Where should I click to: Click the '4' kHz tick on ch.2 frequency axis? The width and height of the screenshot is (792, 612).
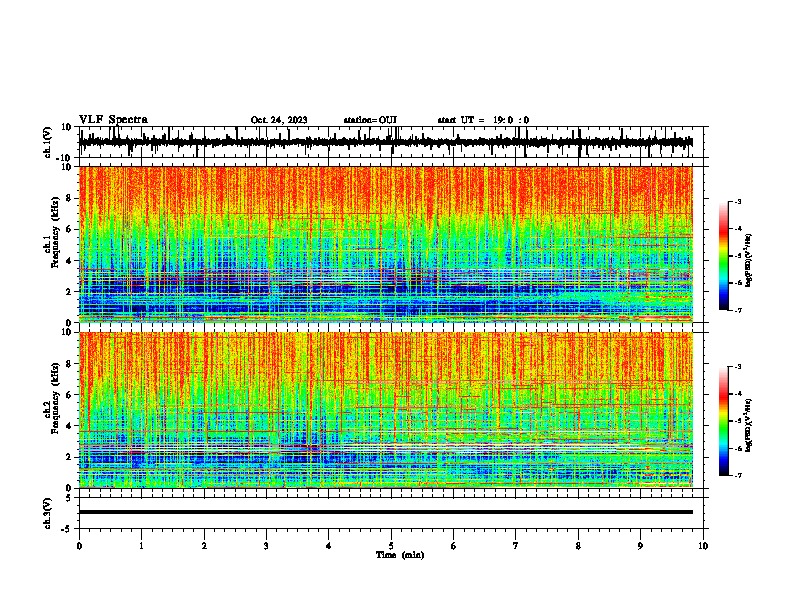70,426
